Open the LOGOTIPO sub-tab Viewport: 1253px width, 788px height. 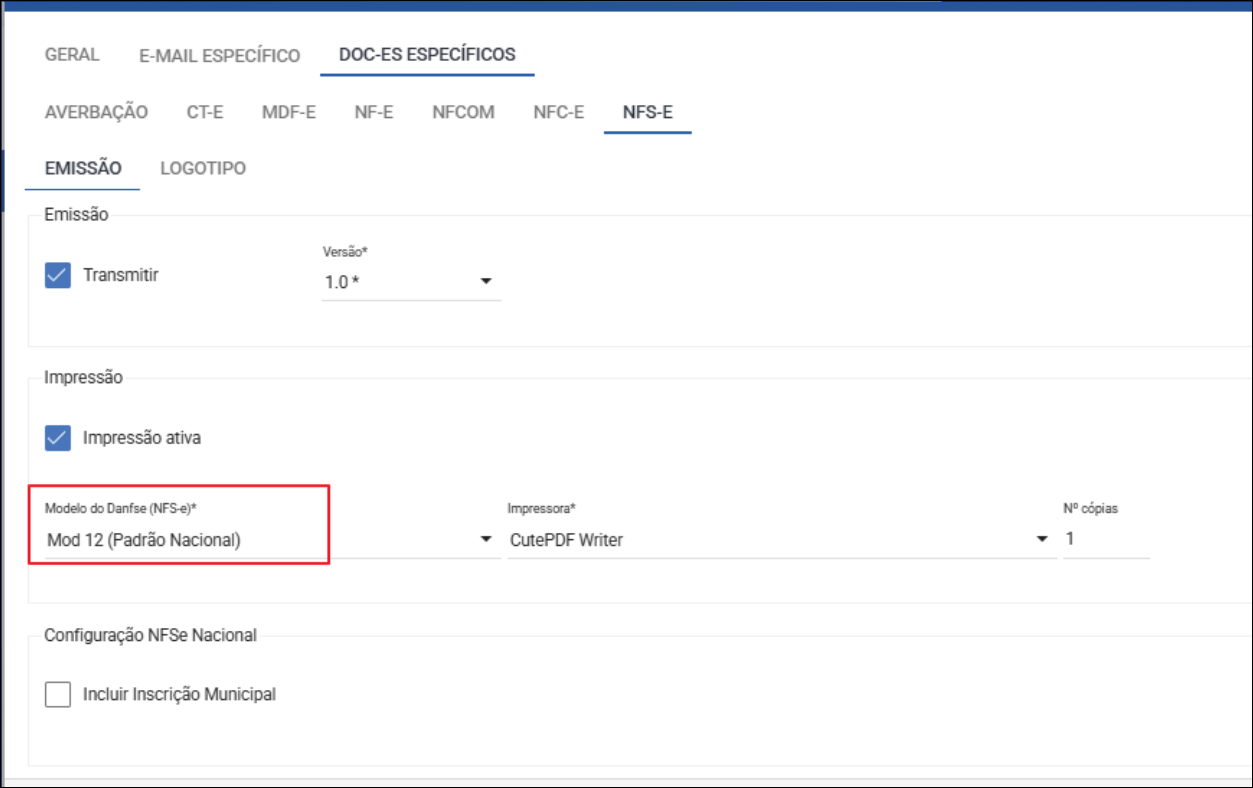coord(203,168)
